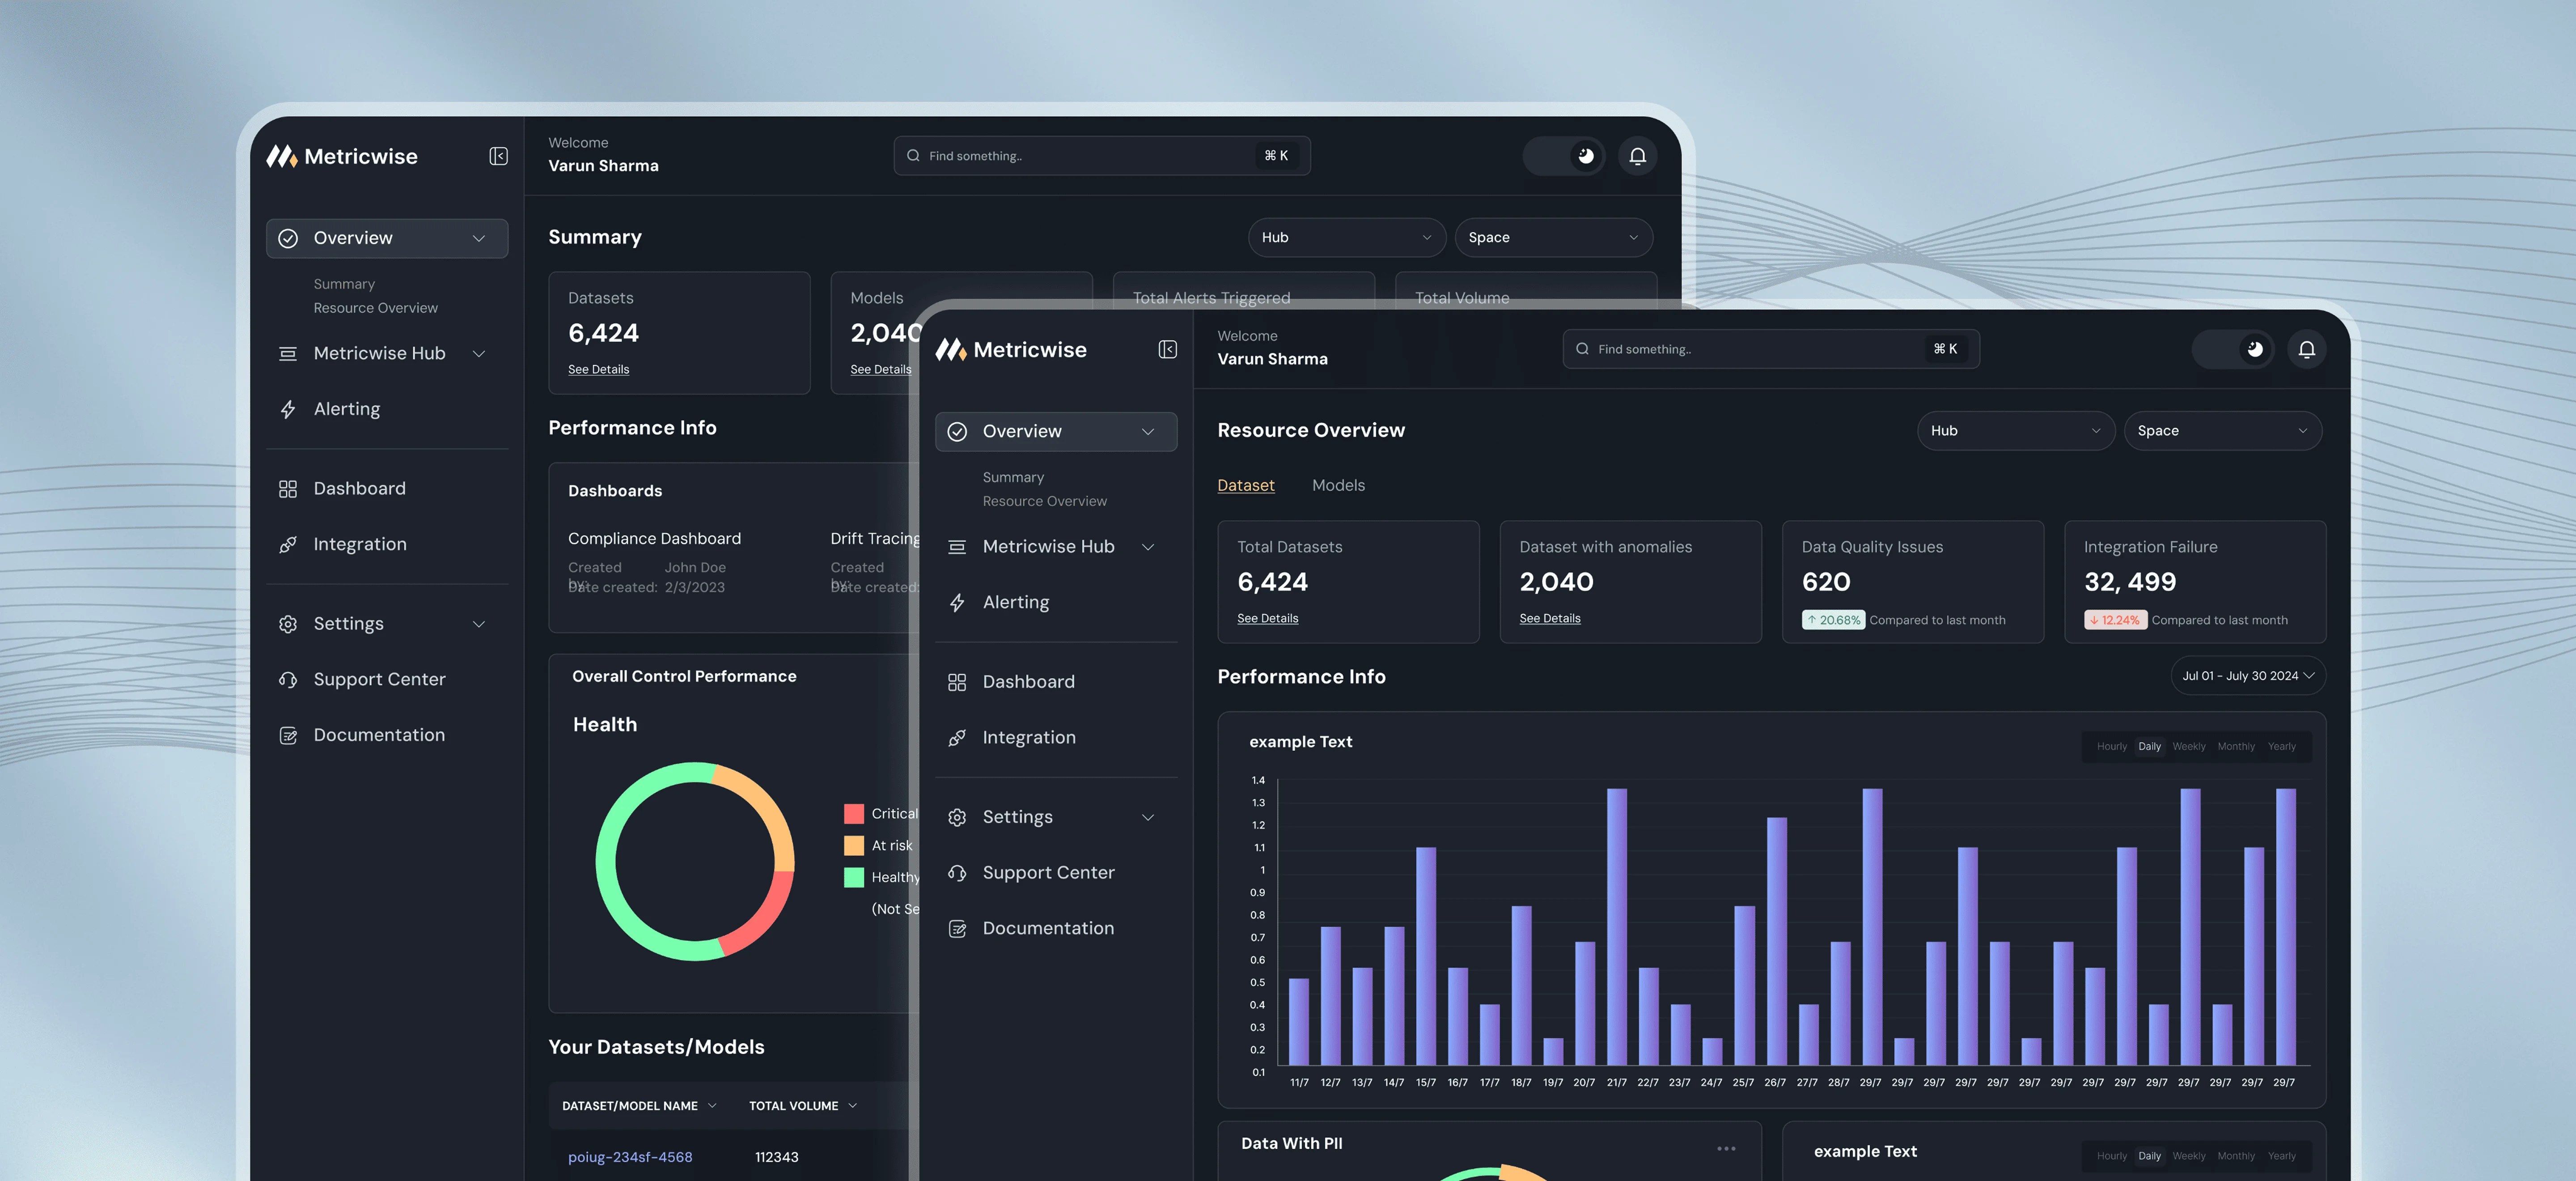Click the Support Center headset icon in the front window
2576x1181 pixels.
[957, 873]
